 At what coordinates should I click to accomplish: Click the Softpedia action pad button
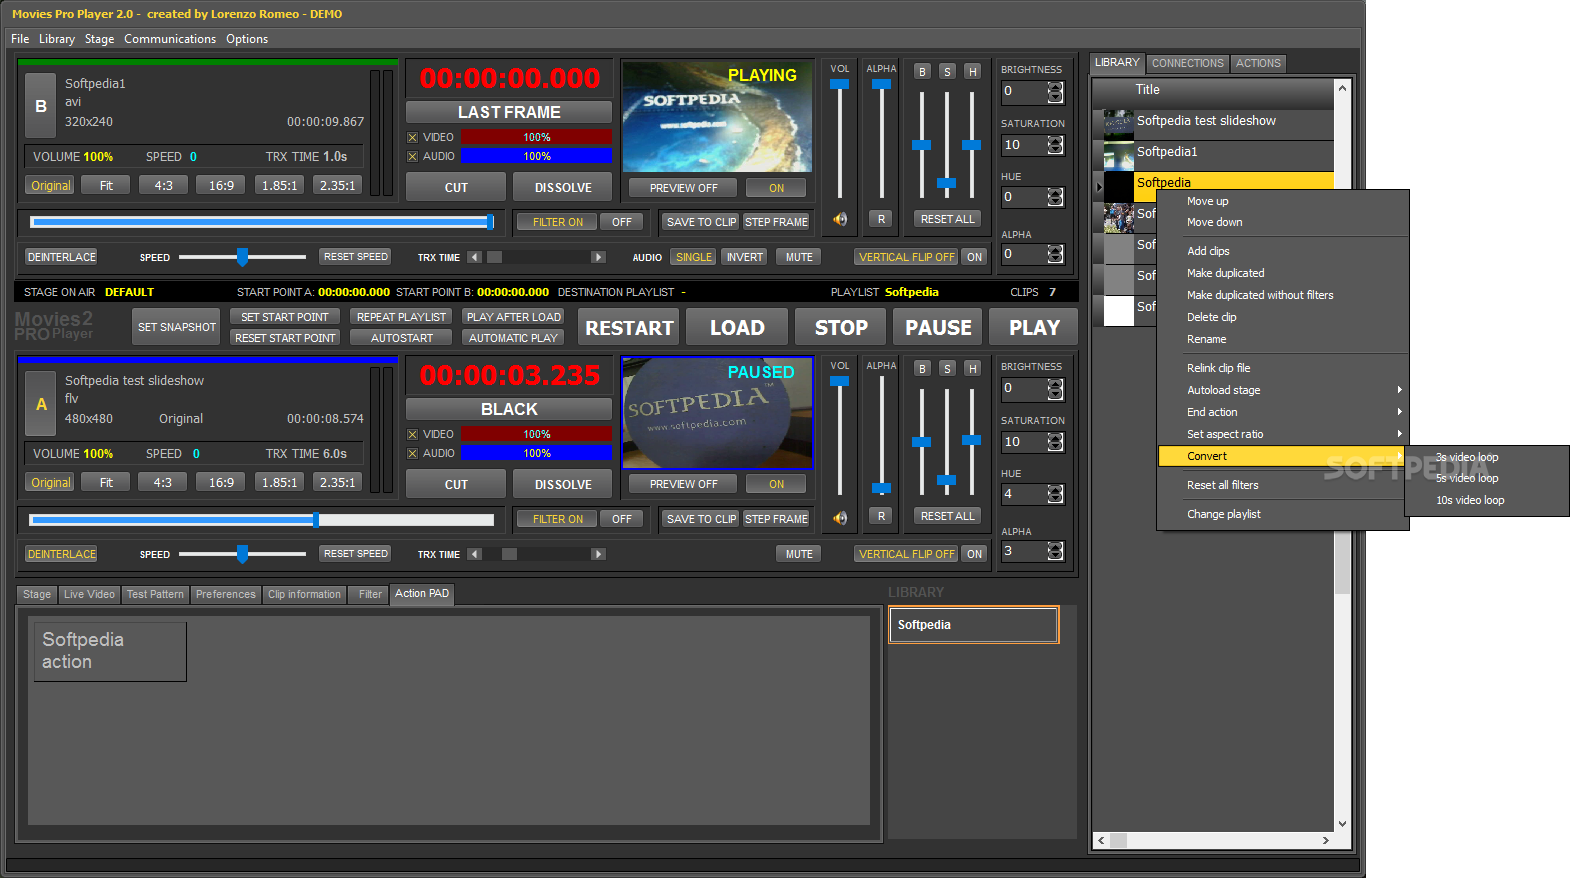(x=110, y=652)
